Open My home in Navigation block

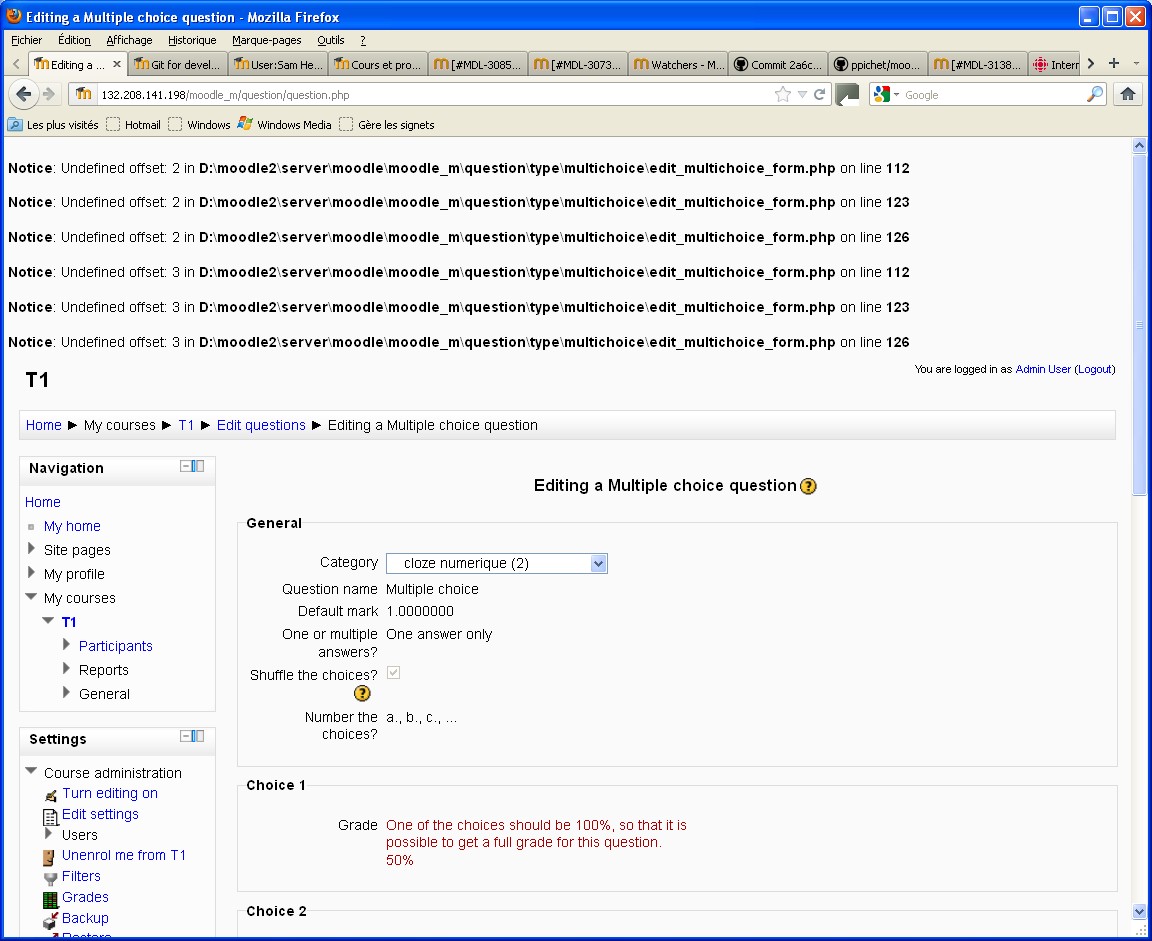(72, 526)
